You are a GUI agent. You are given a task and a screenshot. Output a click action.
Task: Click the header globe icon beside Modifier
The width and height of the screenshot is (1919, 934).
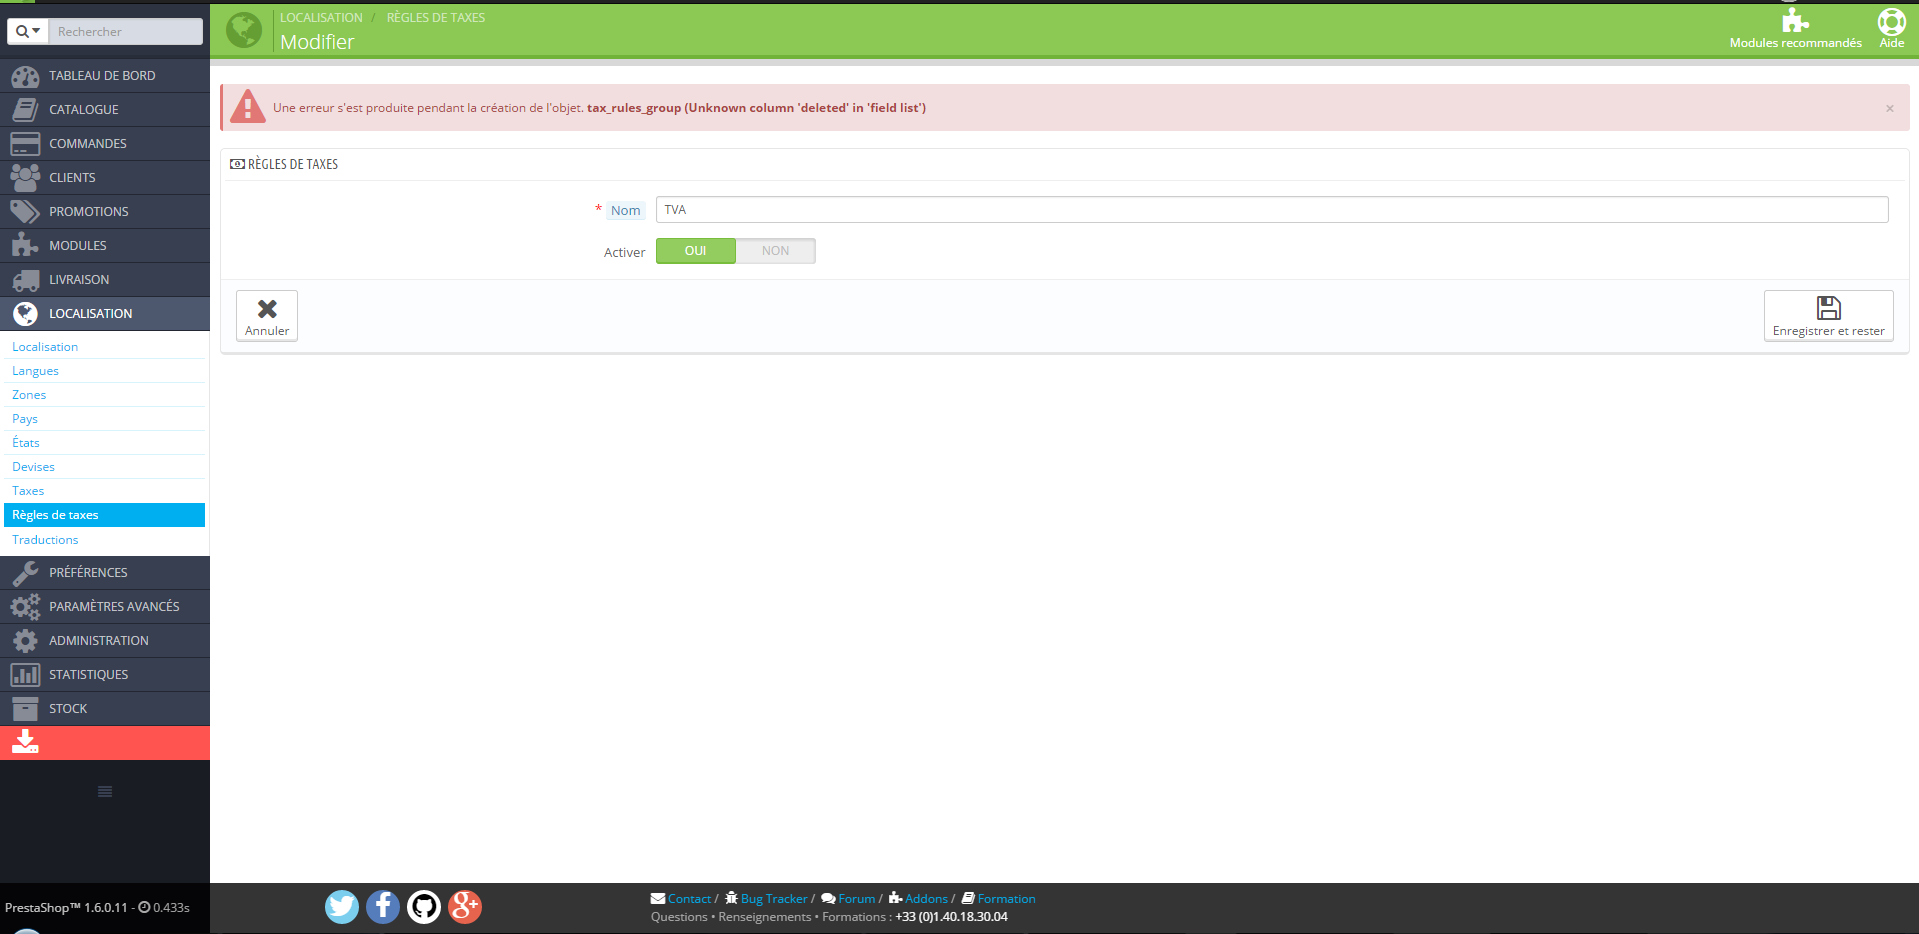[244, 30]
